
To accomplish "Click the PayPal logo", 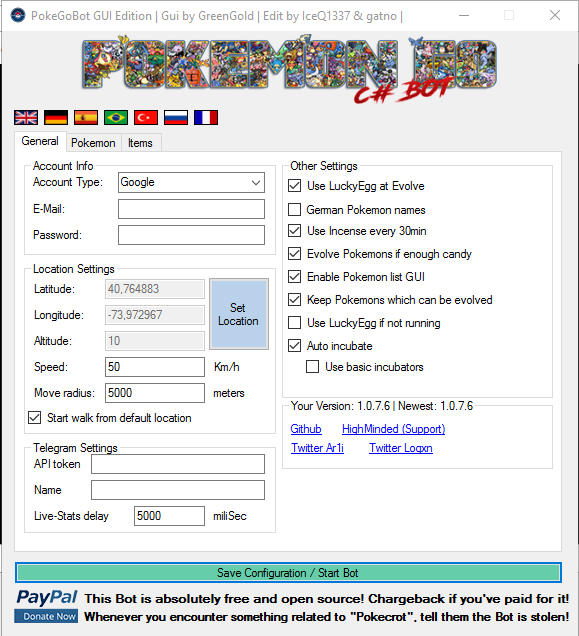I will pos(47,597).
